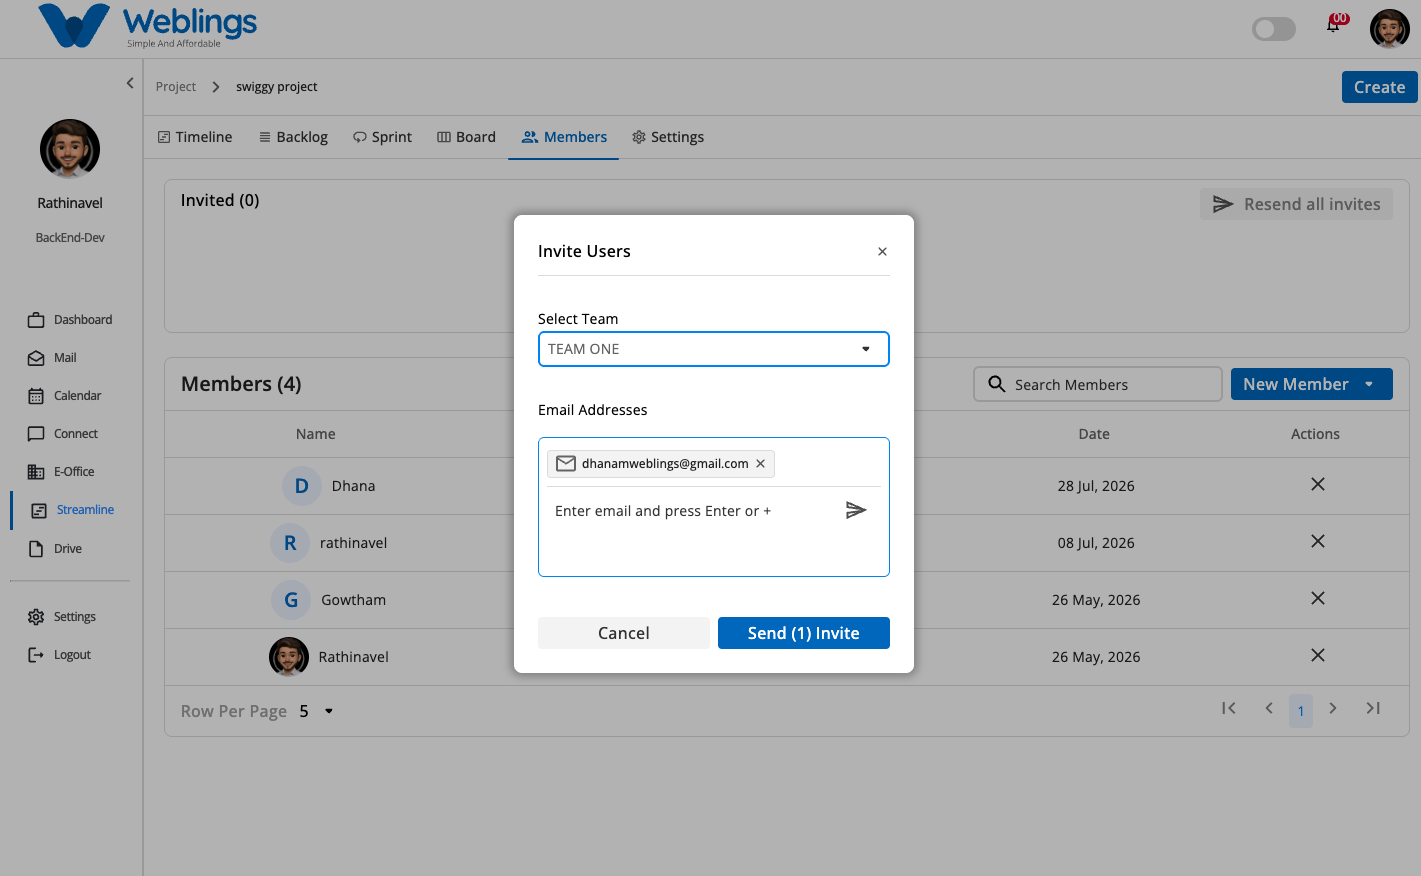Go to previous page of members

click(x=1269, y=708)
